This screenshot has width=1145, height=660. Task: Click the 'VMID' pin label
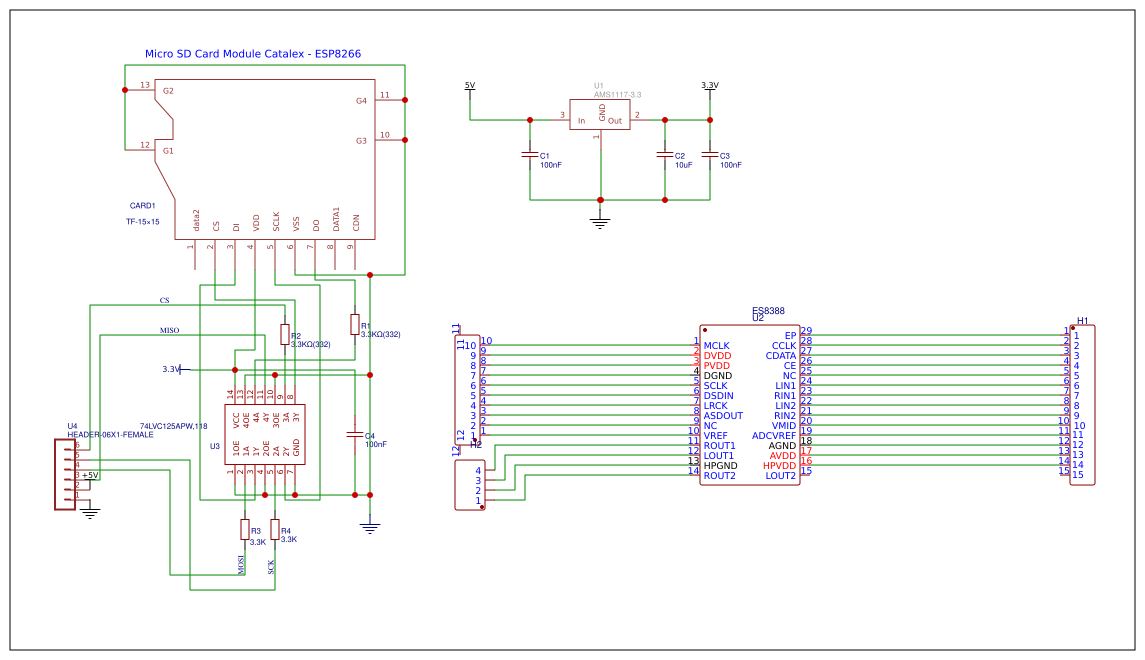click(784, 426)
